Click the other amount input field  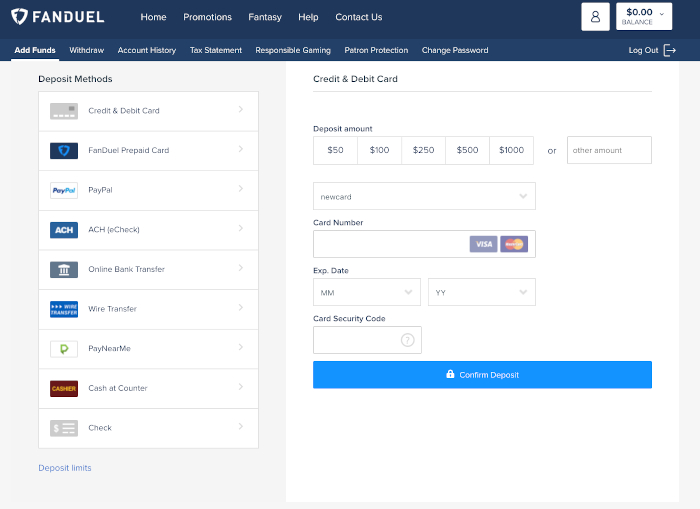pos(609,150)
